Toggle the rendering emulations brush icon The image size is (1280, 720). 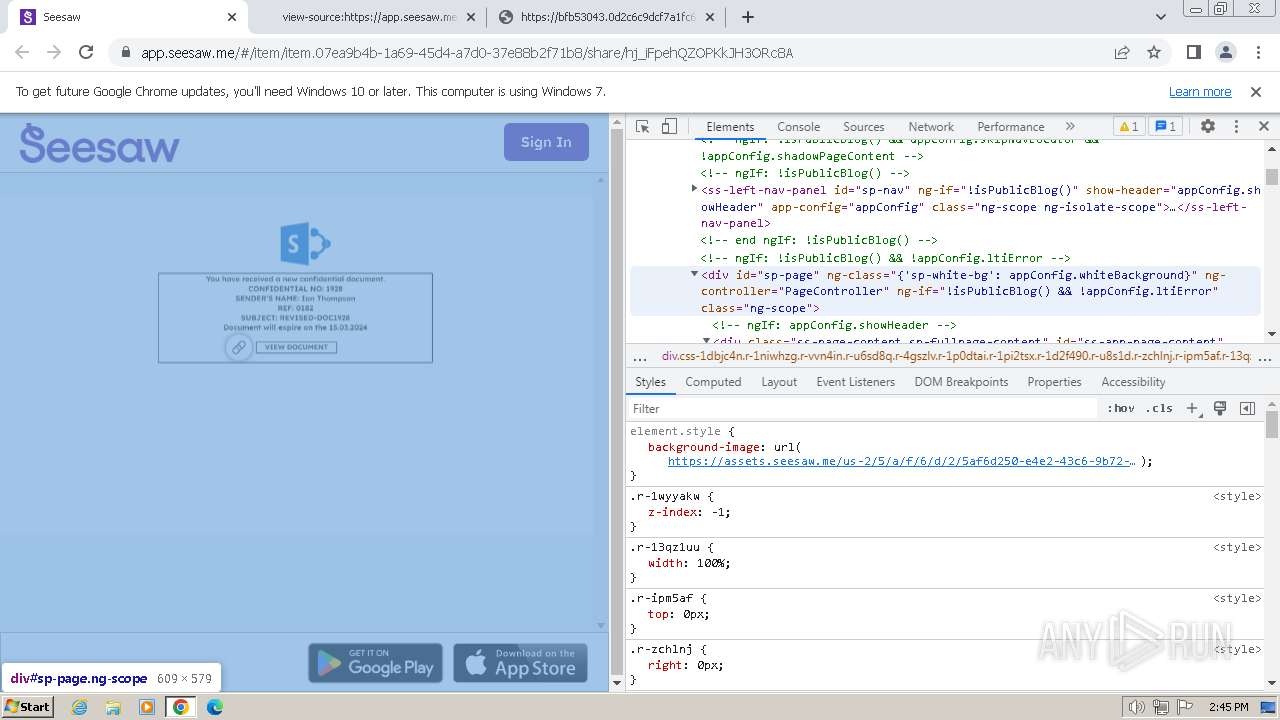point(1220,408)
